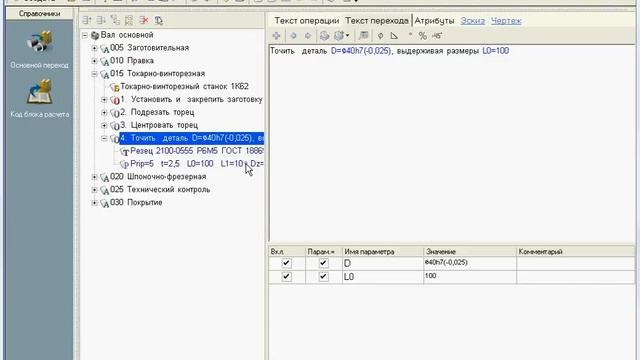Expand step 1 Установить и закрепить заготовку
This screenshot has width=640, height=360.
coord(104,100)
